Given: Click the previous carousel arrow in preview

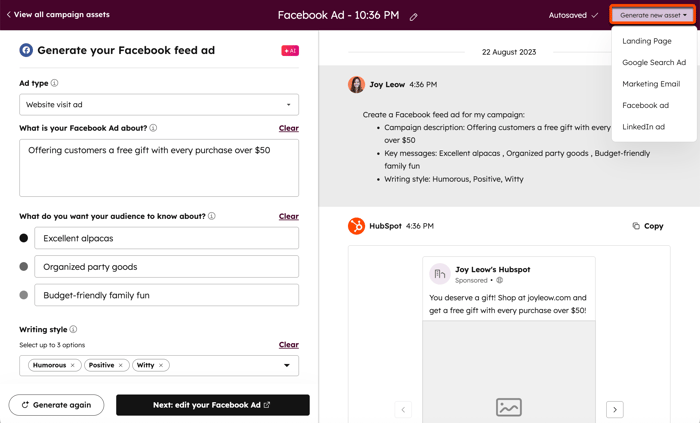Looking at the screenshot, I should [403, 409].
